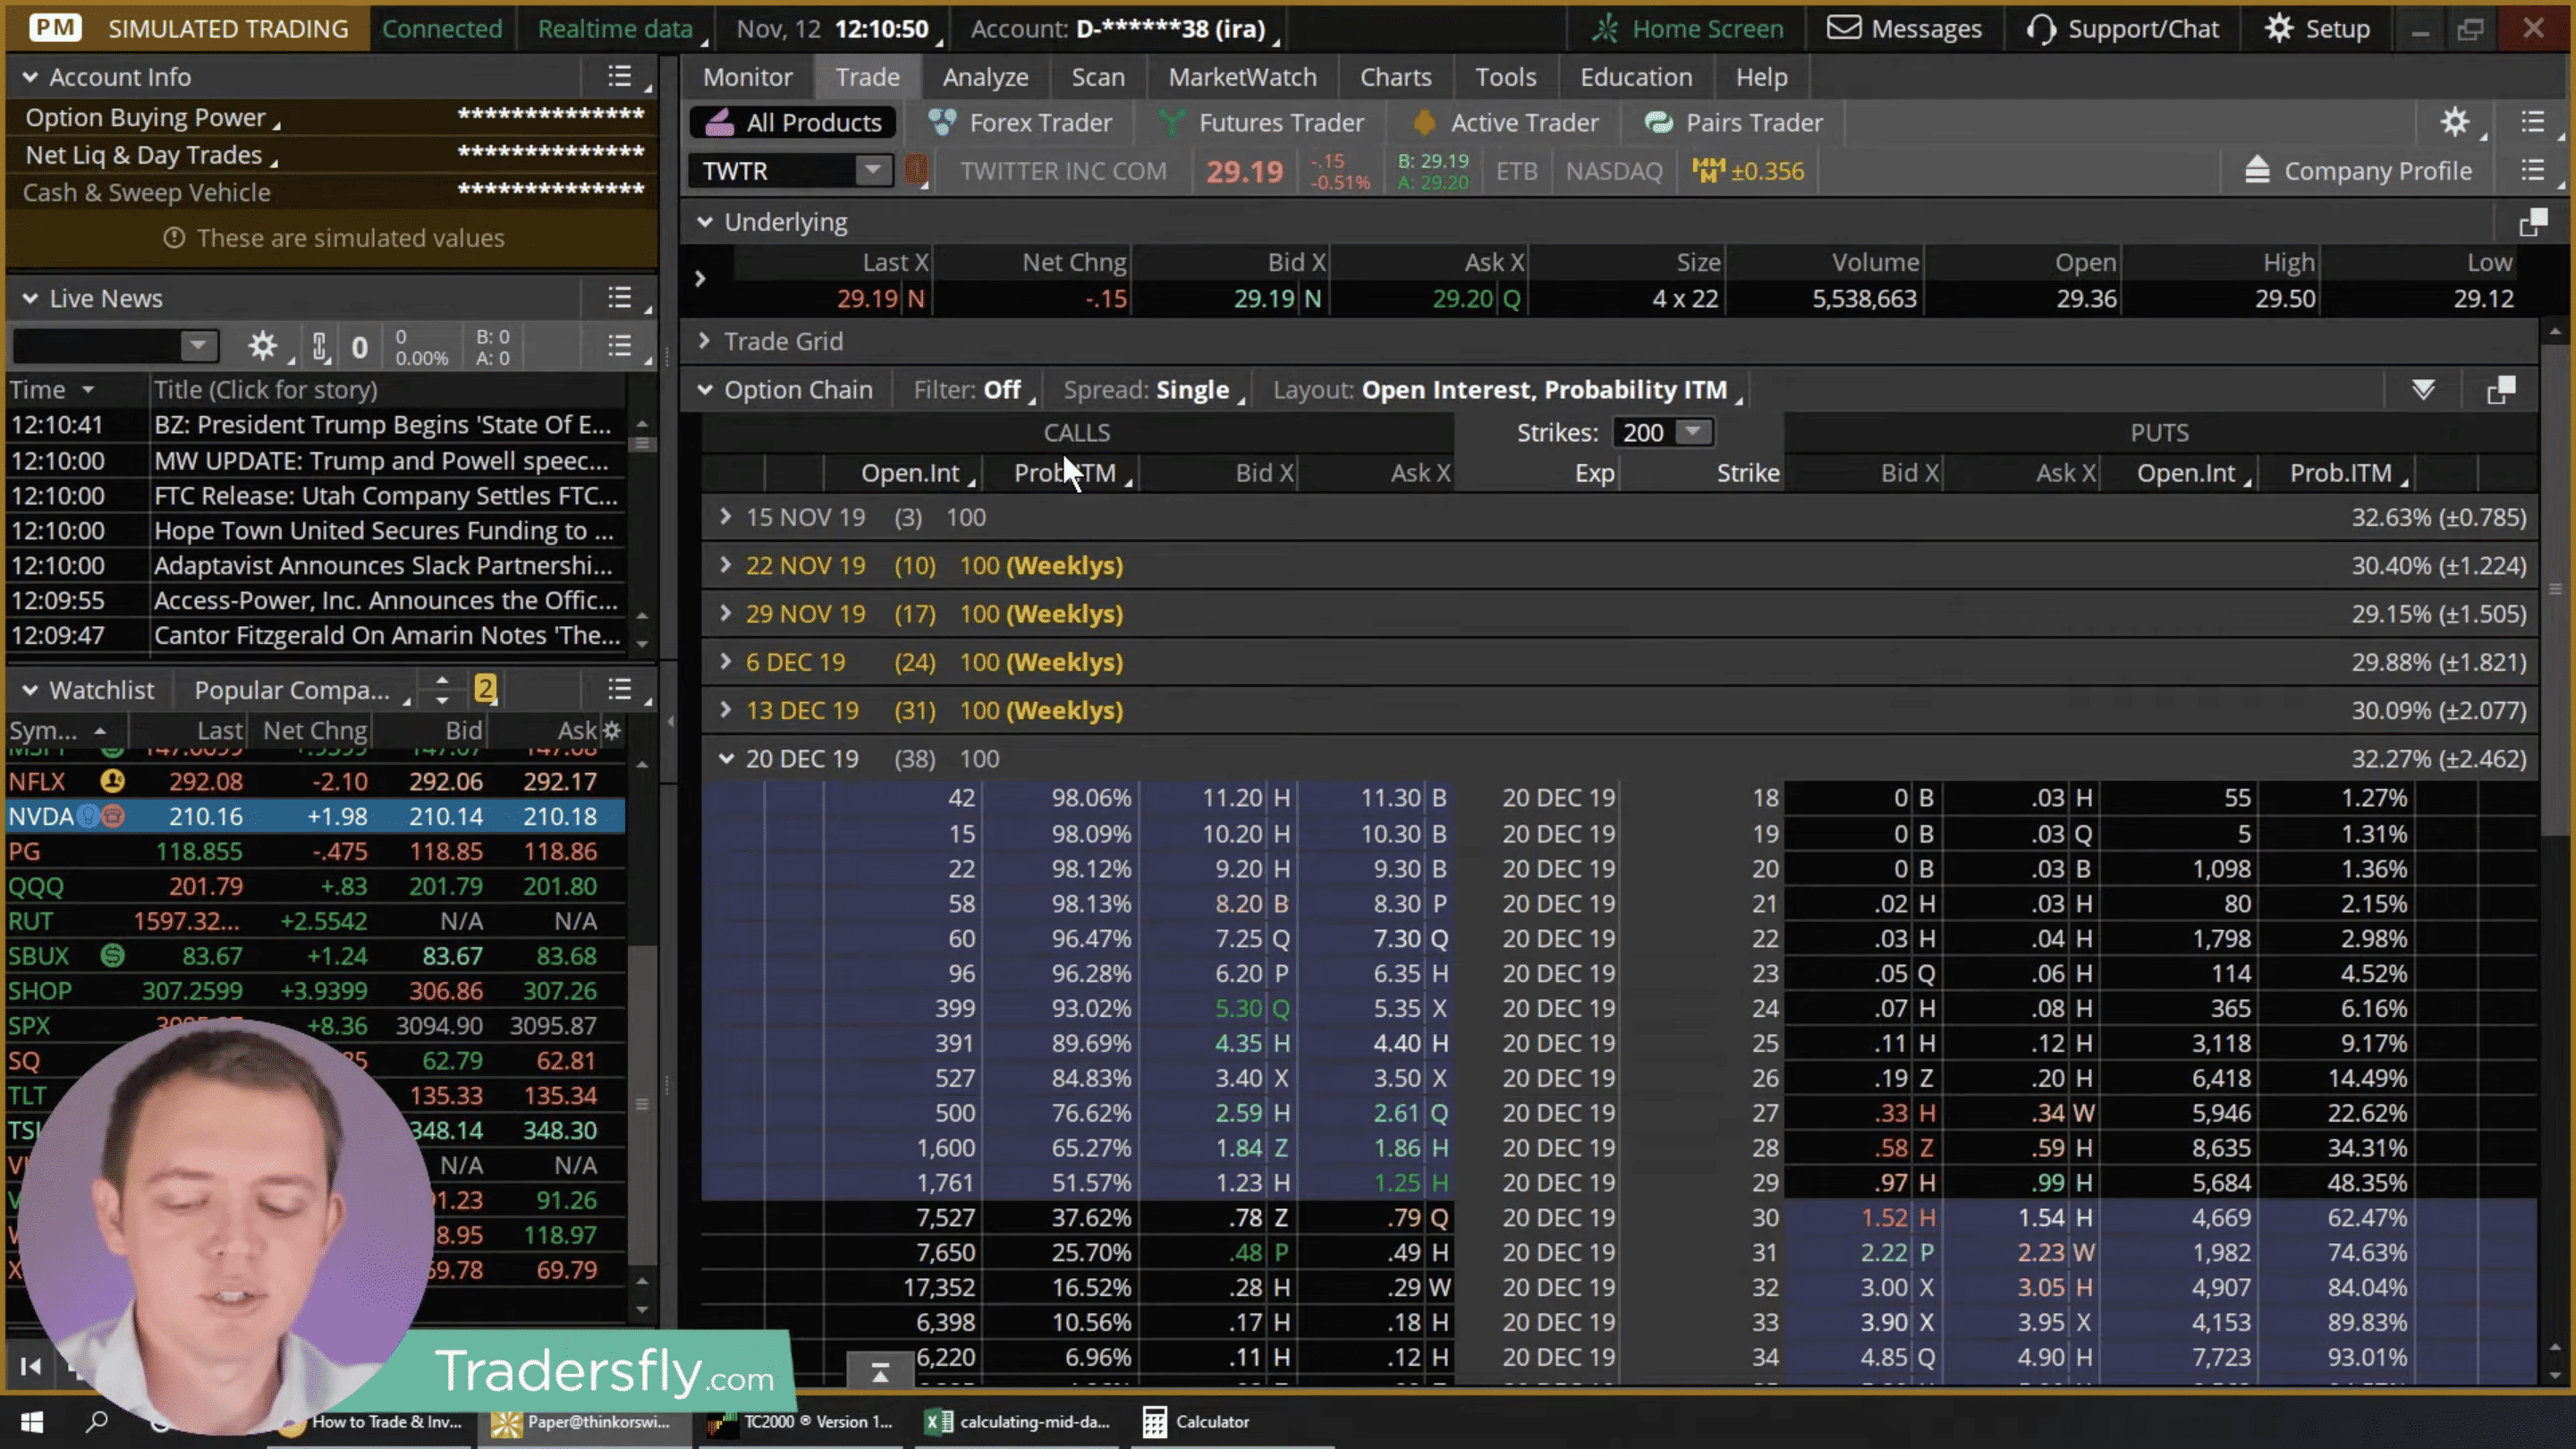Switch to the Monitor tab
Viewport: 2576px width, 1449px height.
[x=747, y=77]
